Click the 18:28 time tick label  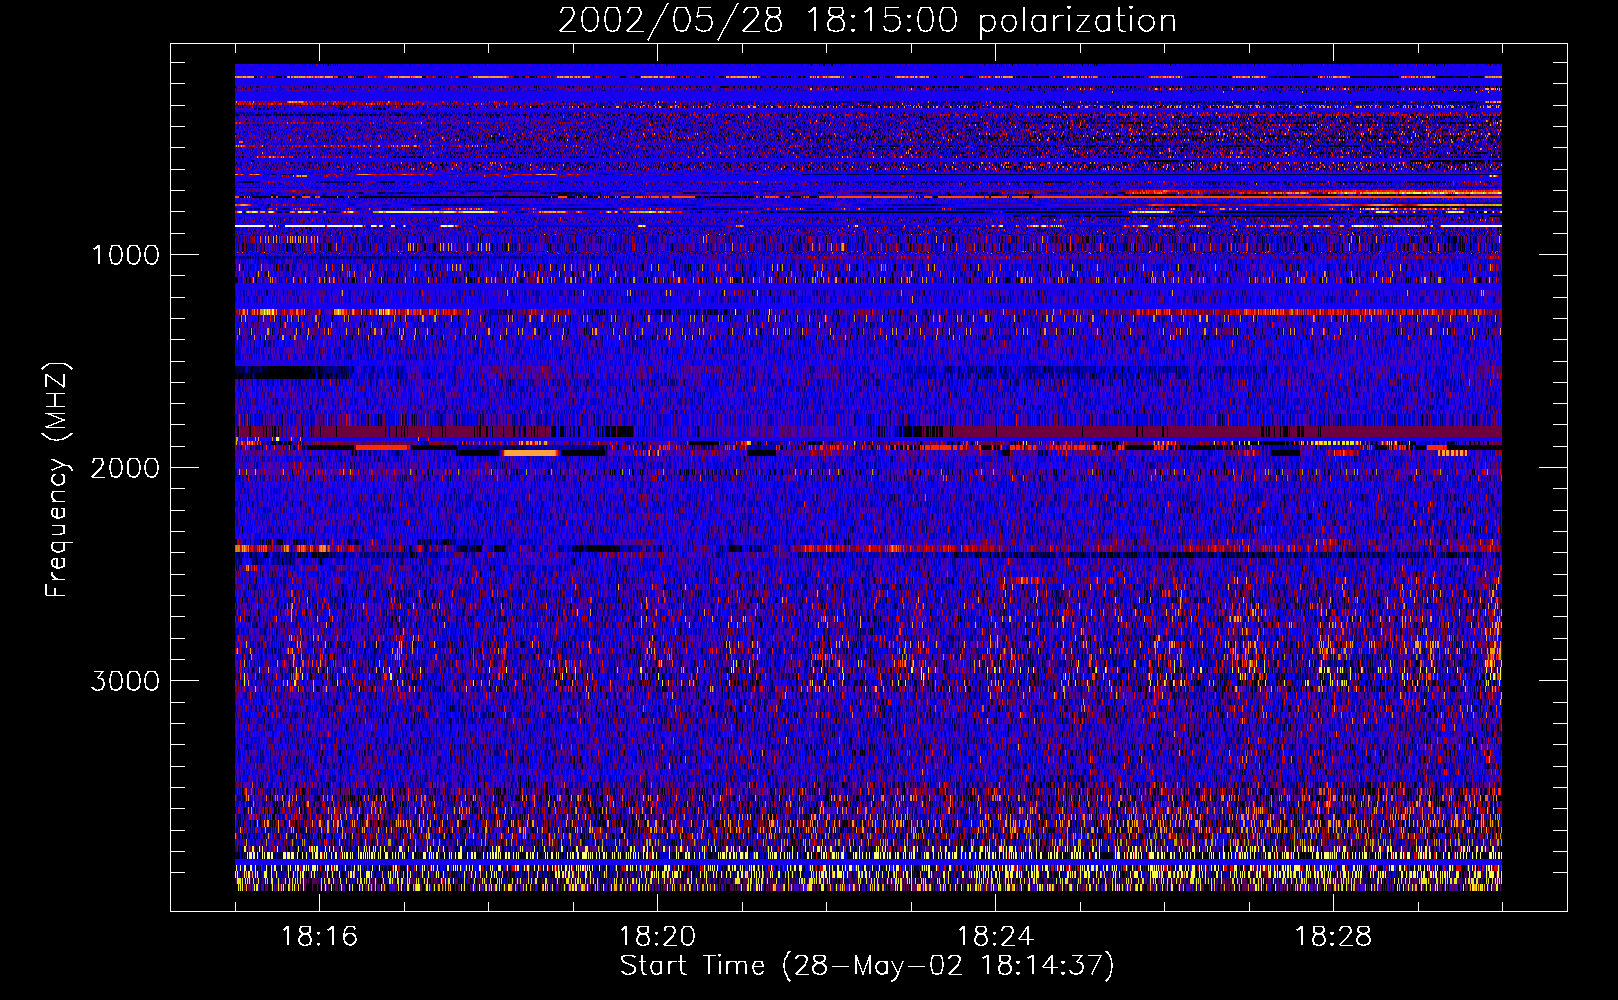[x=1333, y=937]
